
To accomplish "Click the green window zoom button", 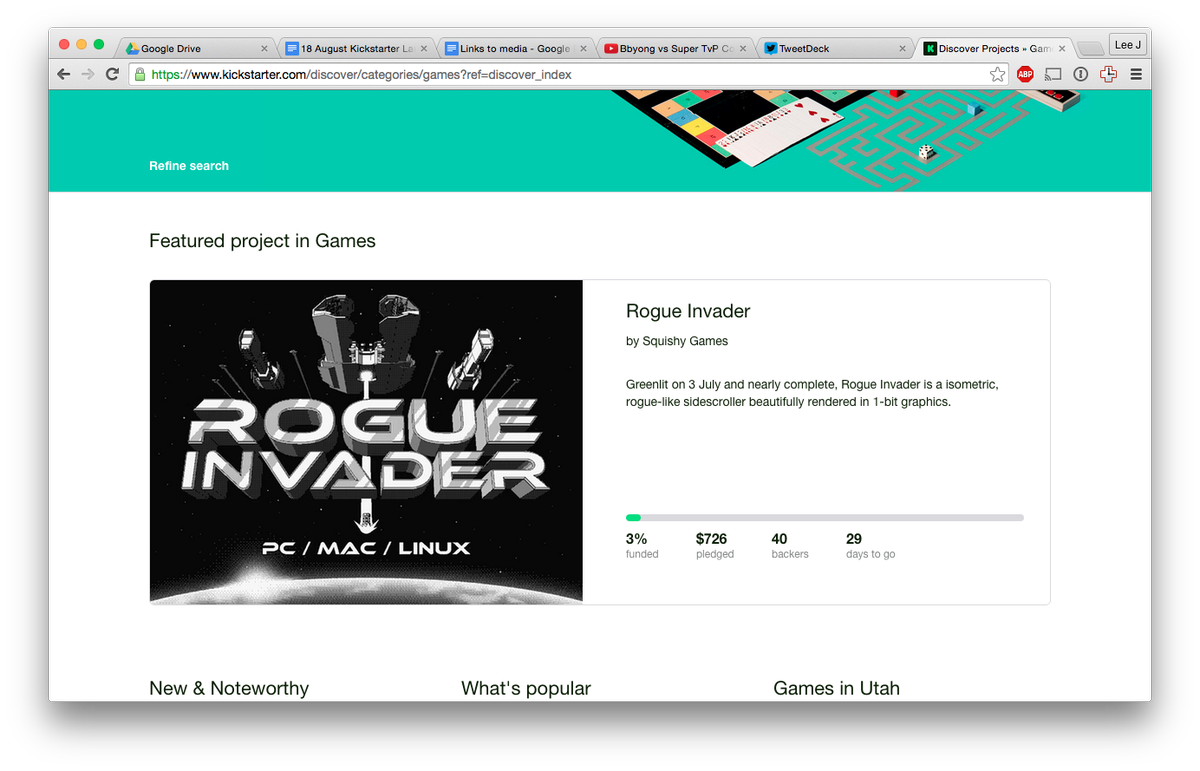I will (x=98, y=44).
